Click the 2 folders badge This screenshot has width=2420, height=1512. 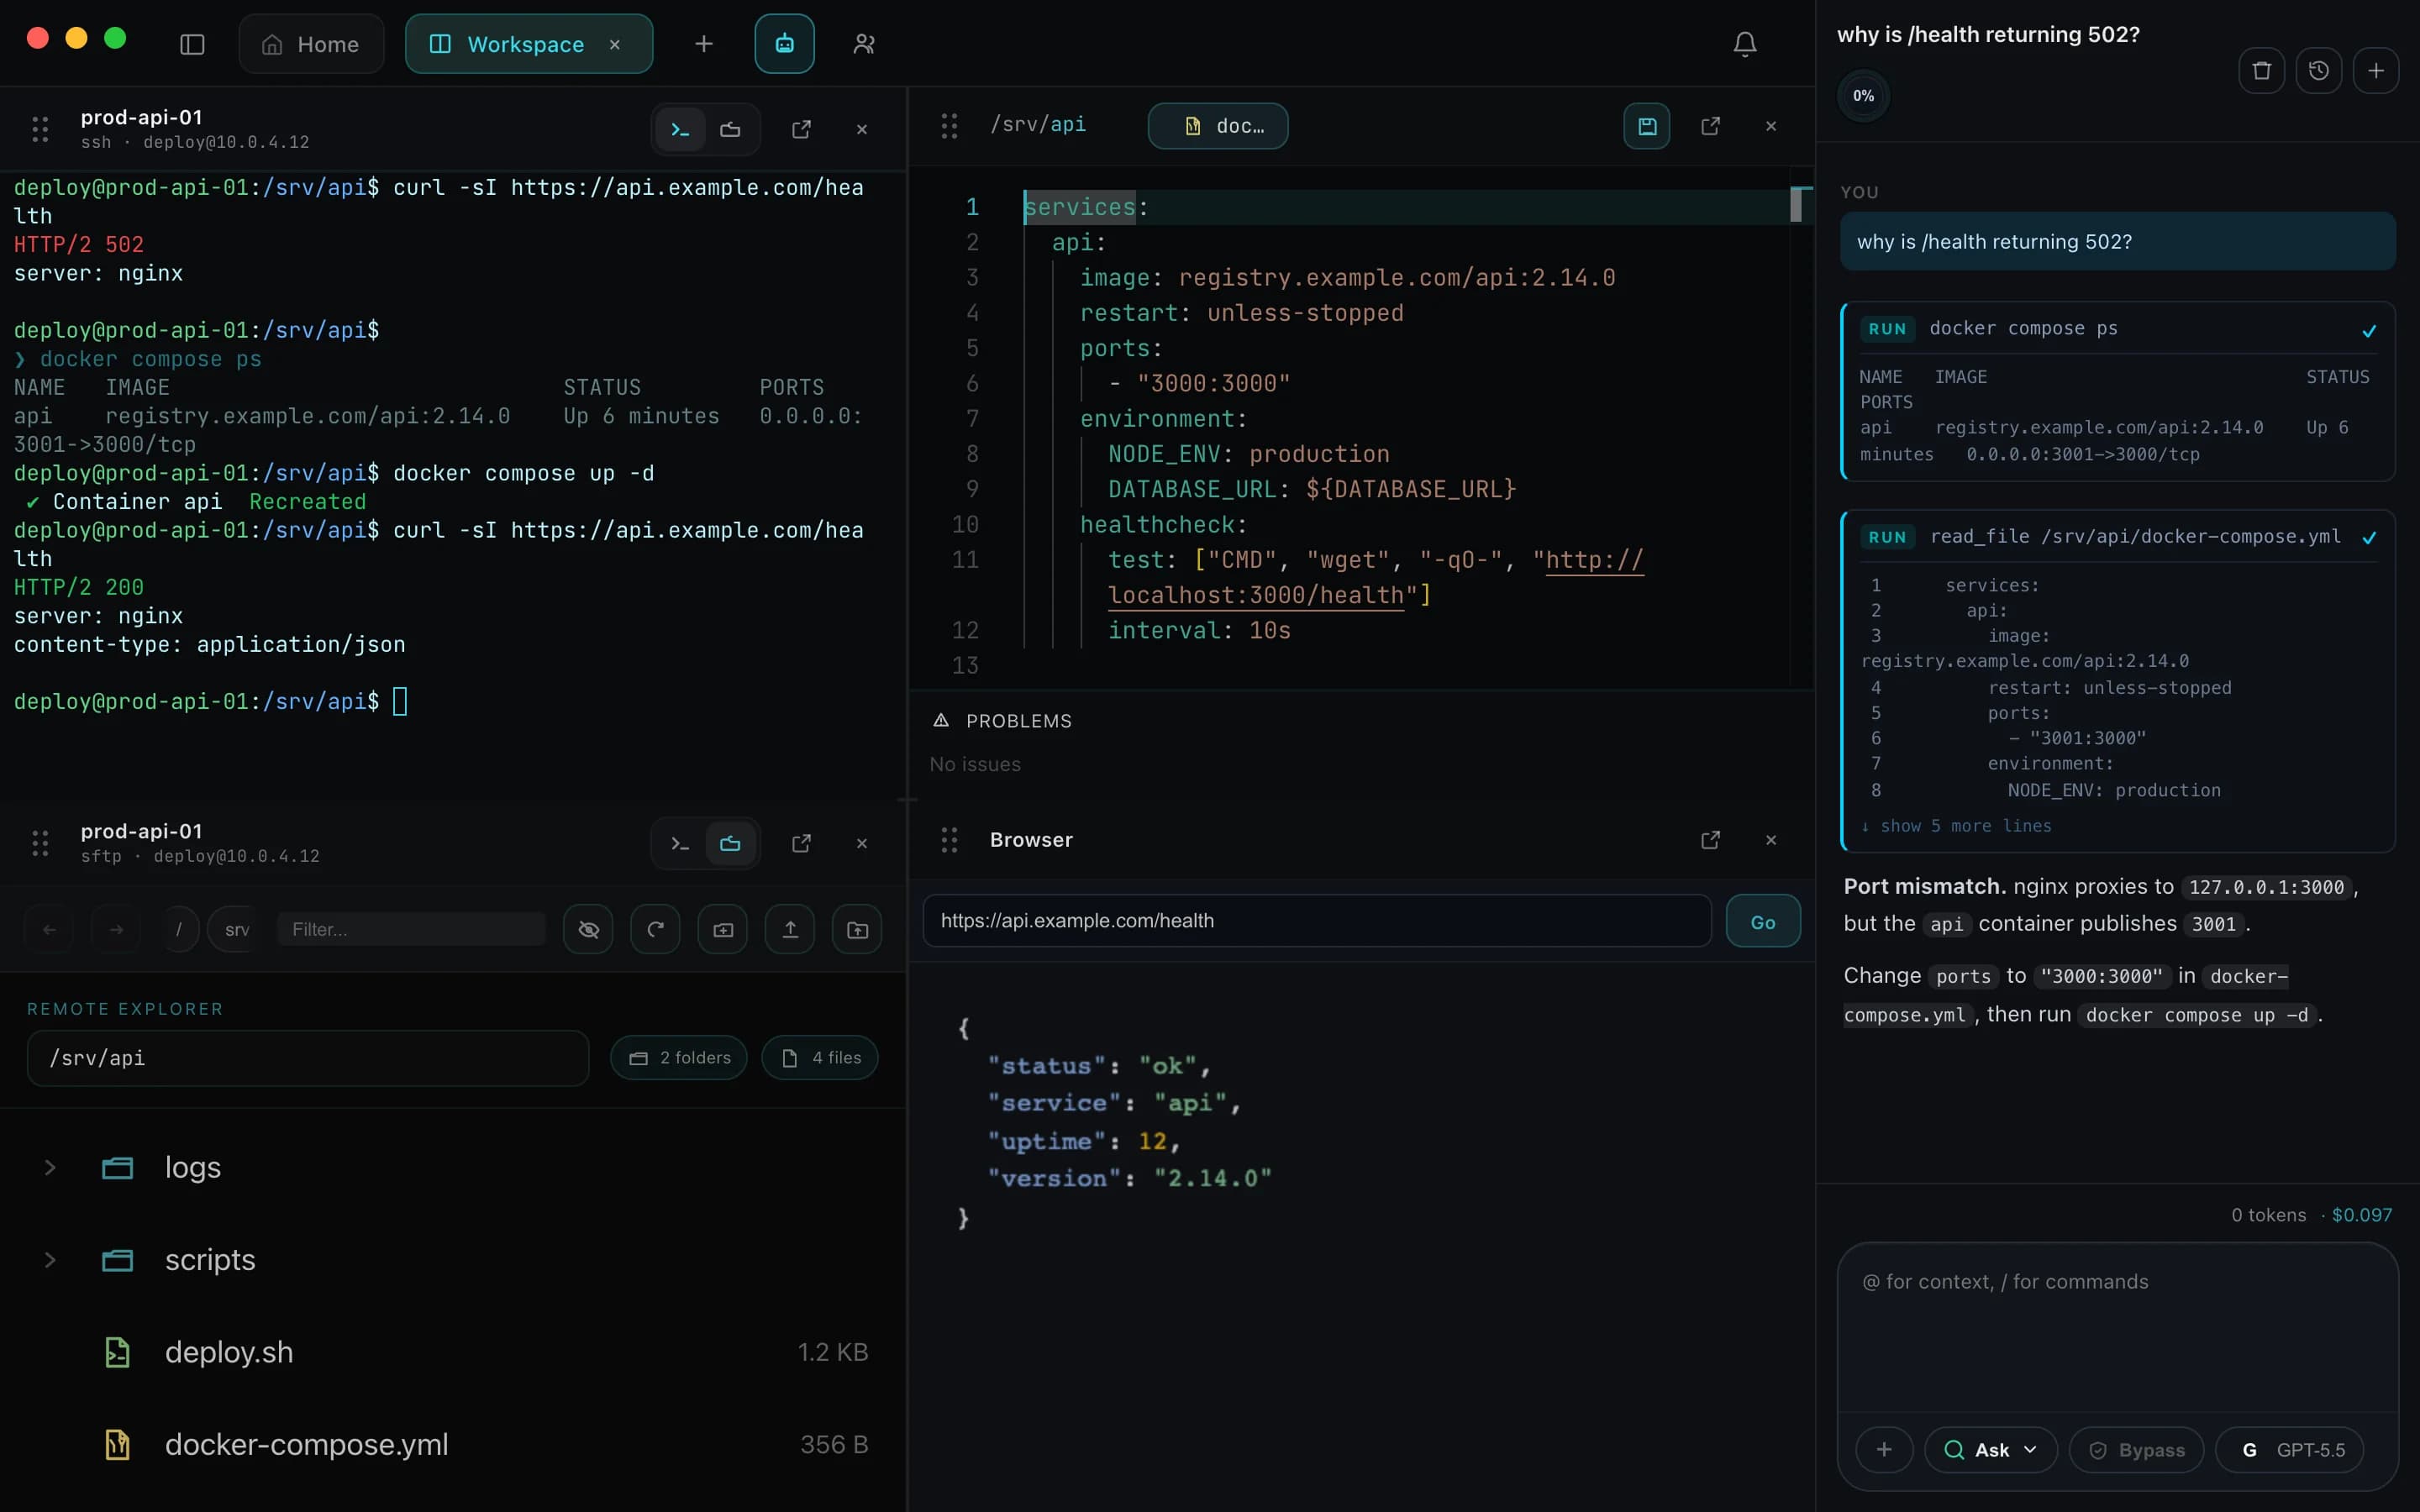click(679, 1058)
